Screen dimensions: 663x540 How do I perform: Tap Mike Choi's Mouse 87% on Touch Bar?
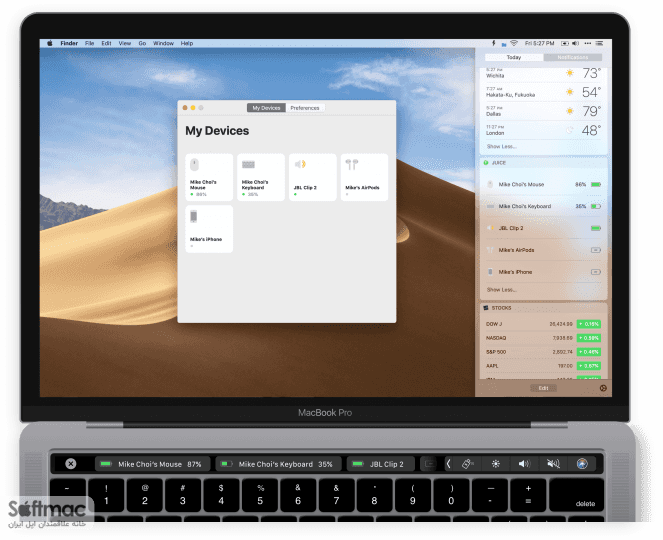point(153,464)
